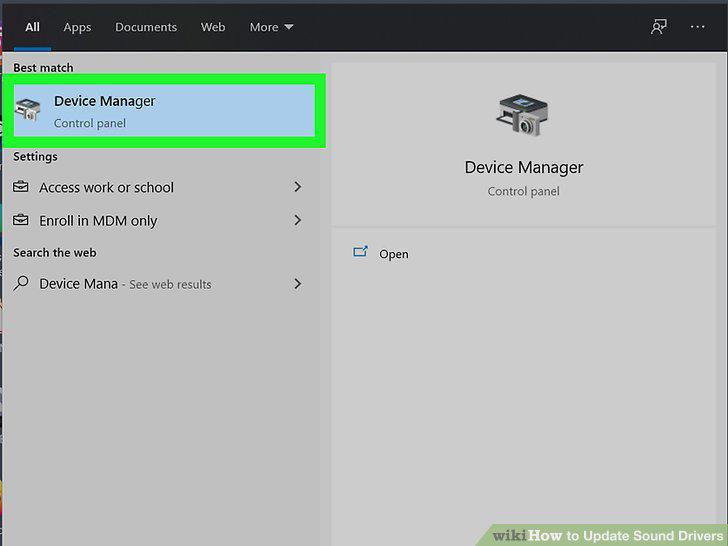Click the Search the web heading
Screen dimensions: 728x546
click(55, 253)
